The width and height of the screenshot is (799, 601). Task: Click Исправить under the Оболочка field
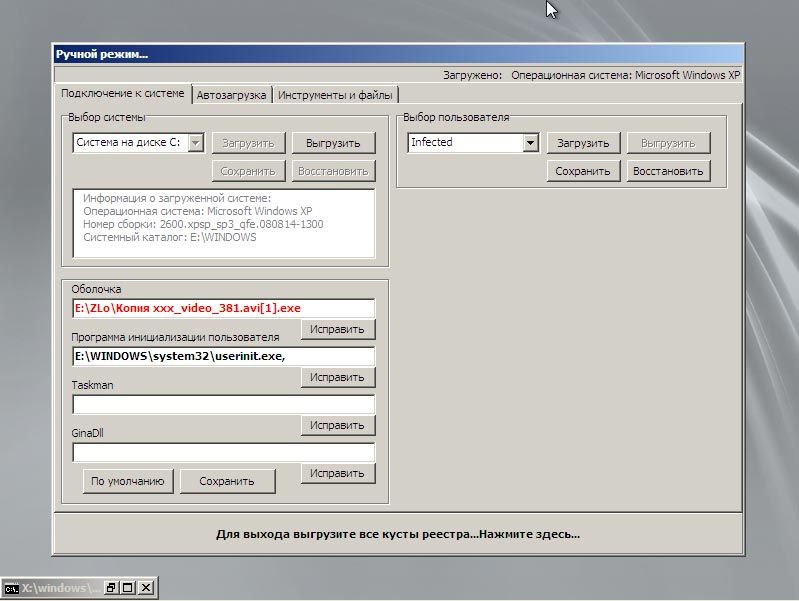pyautogui.click(x=338, y=330)
